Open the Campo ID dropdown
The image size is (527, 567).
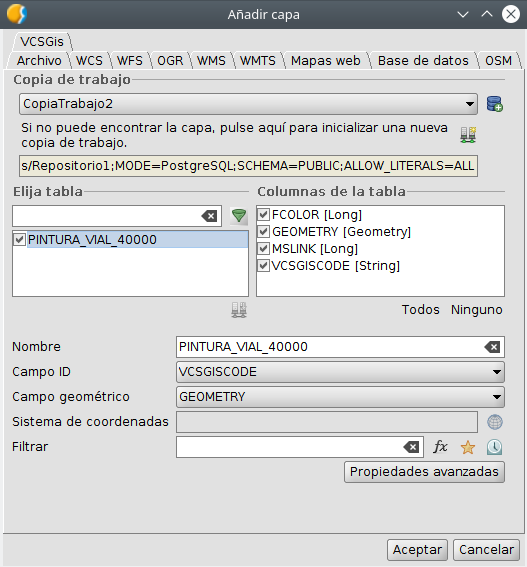[x=340, y=372]
